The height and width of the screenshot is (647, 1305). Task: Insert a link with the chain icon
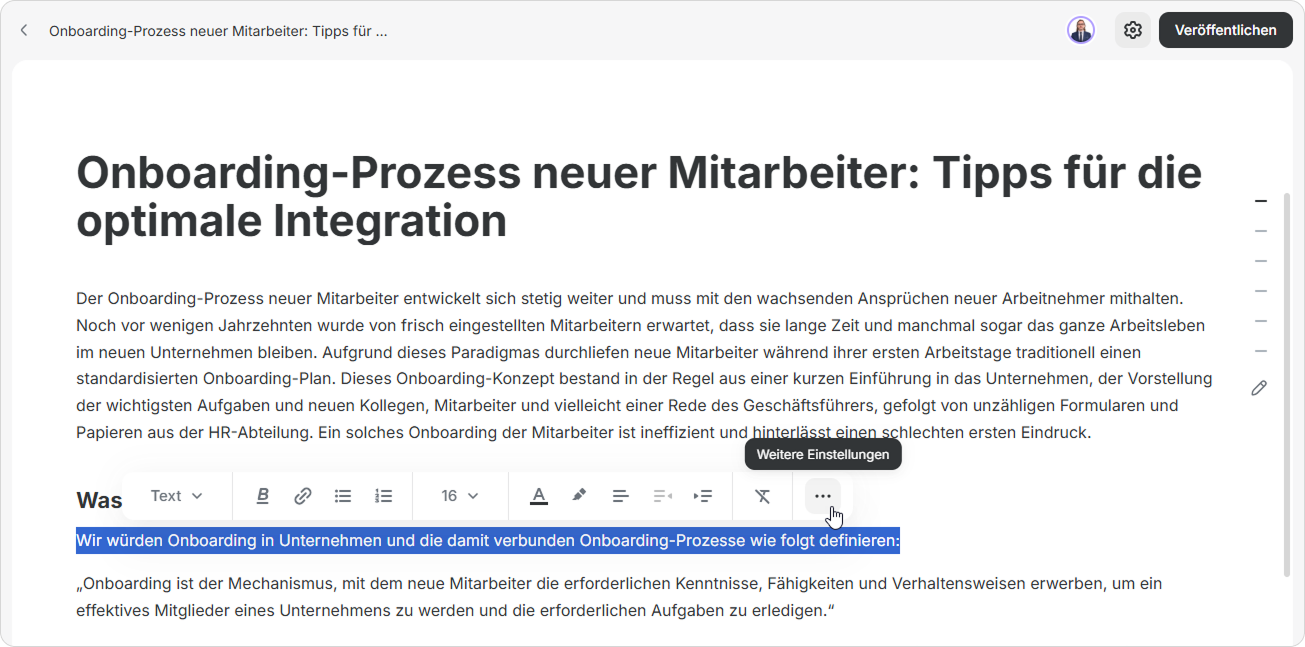point(303,496)
